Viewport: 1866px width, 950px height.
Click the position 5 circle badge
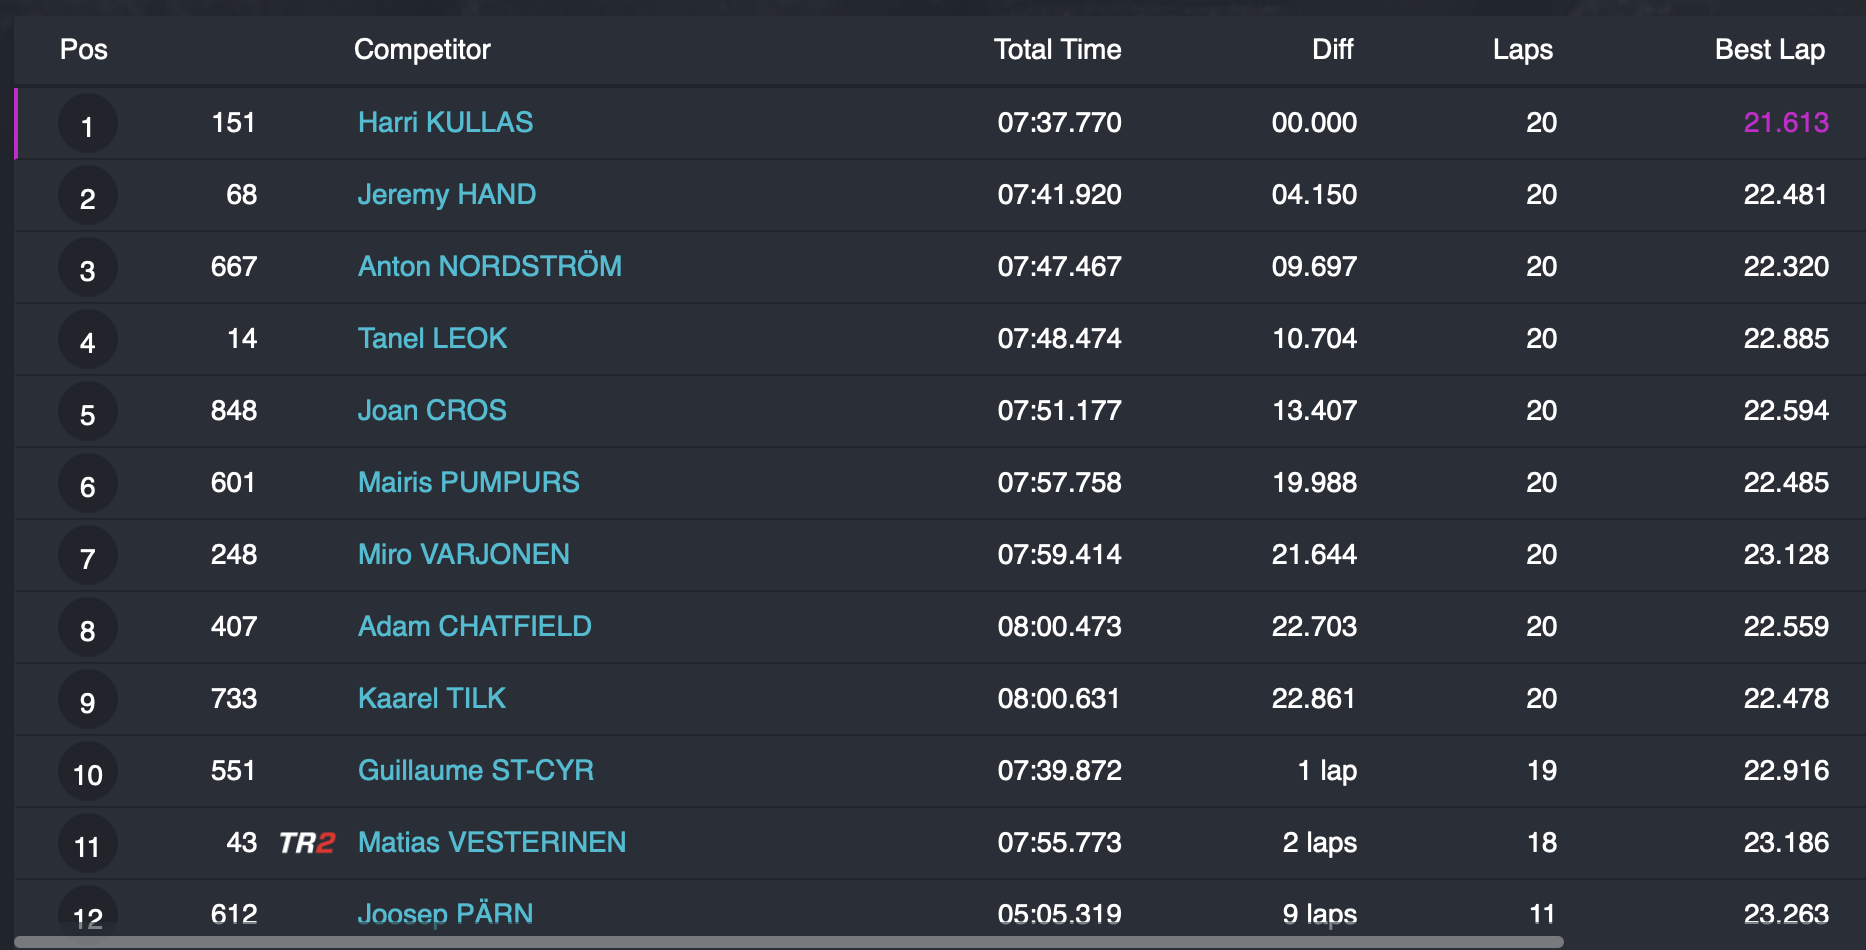coord(88,413)
